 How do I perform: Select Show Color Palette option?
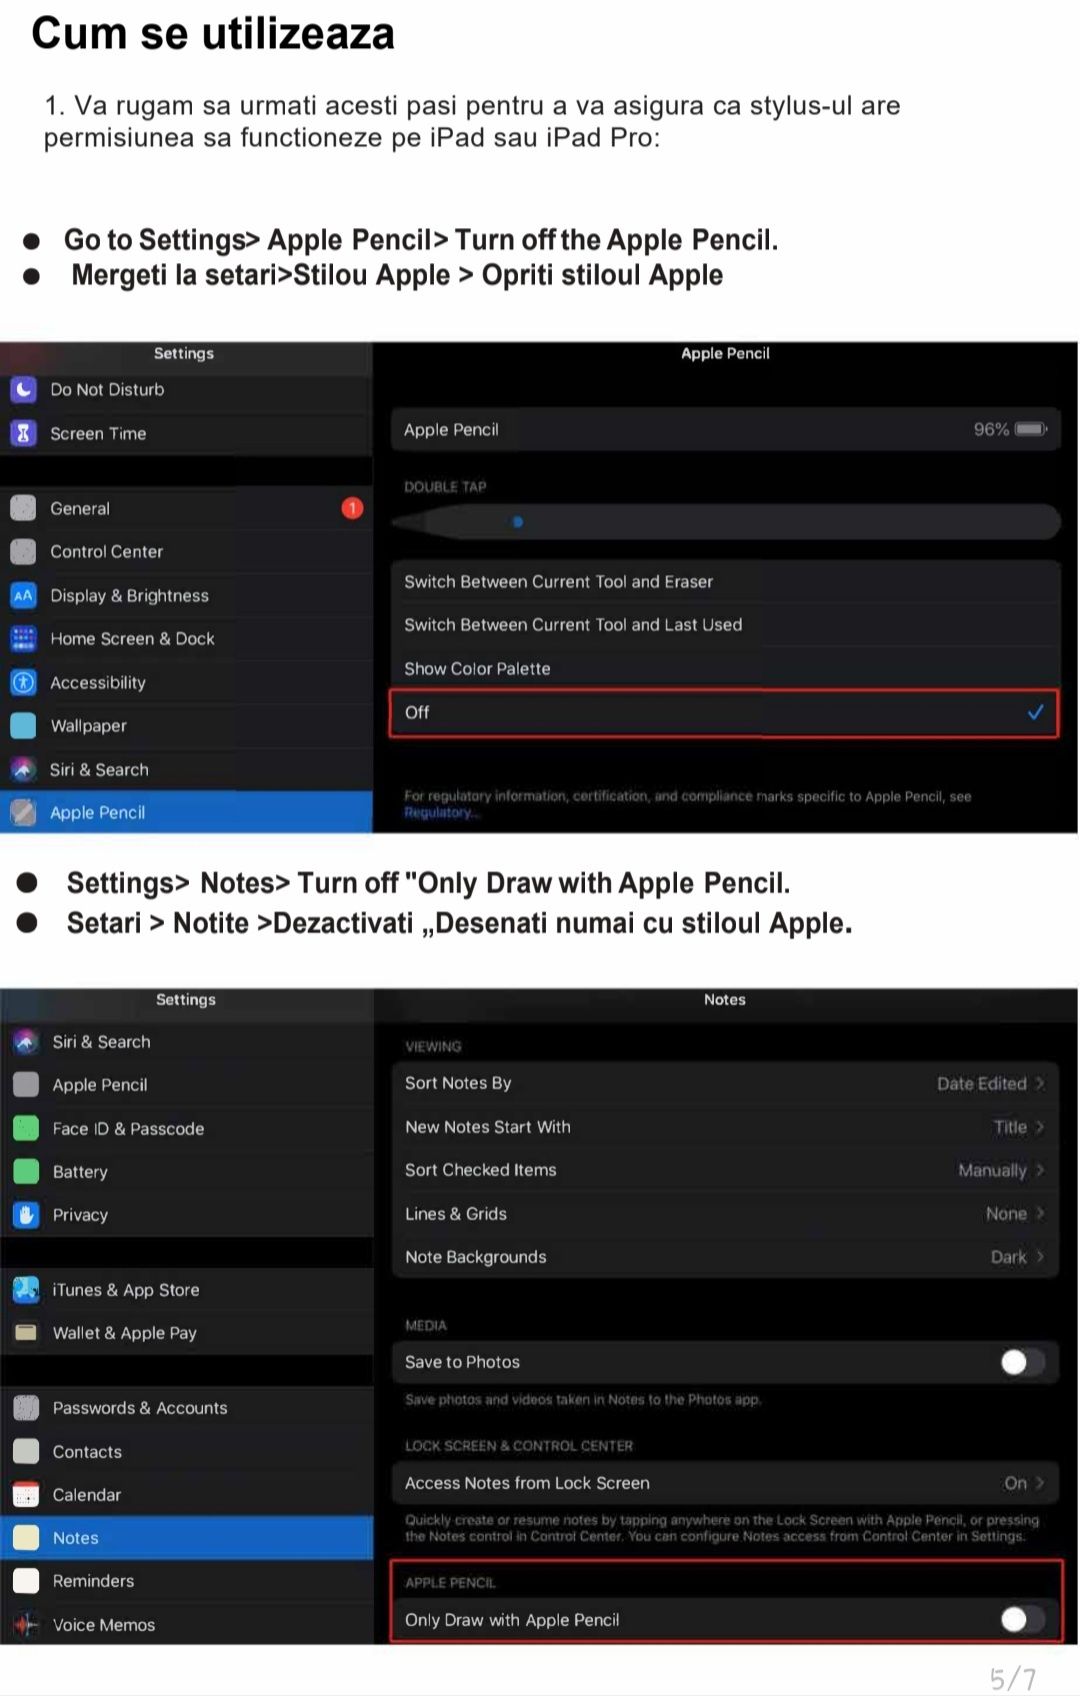tap(724, 668)
